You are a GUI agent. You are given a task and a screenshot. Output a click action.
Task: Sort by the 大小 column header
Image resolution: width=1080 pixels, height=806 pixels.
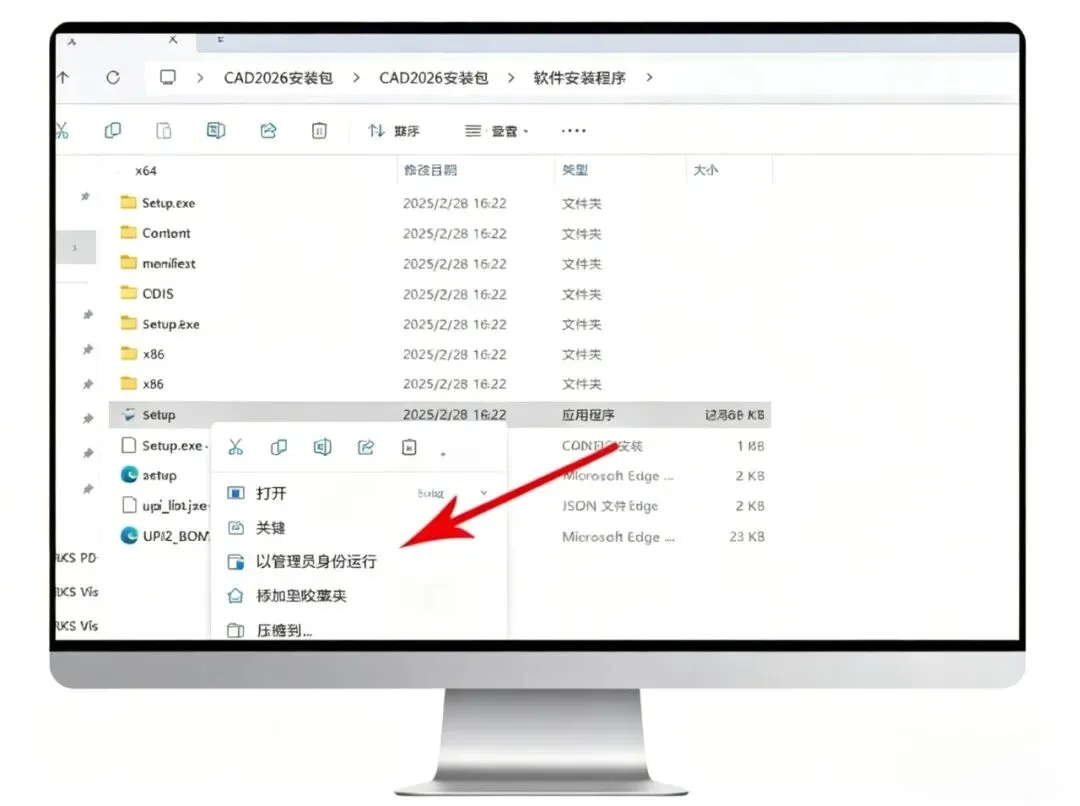coord(705,170)
